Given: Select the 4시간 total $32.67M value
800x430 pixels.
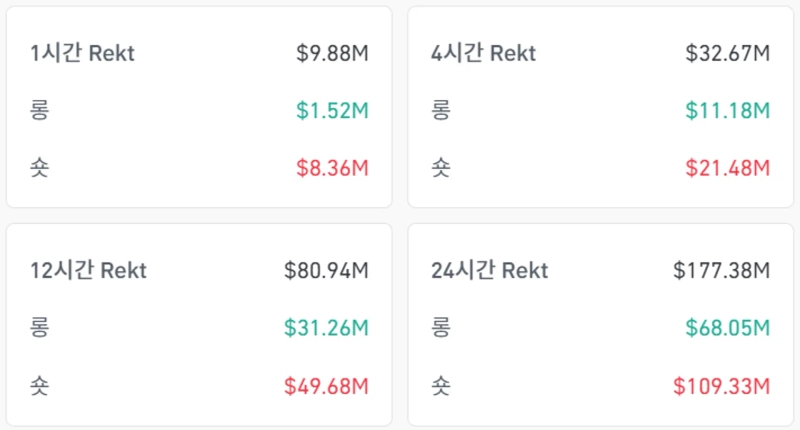Looking at the screenshot, I should tap(727, 54).
